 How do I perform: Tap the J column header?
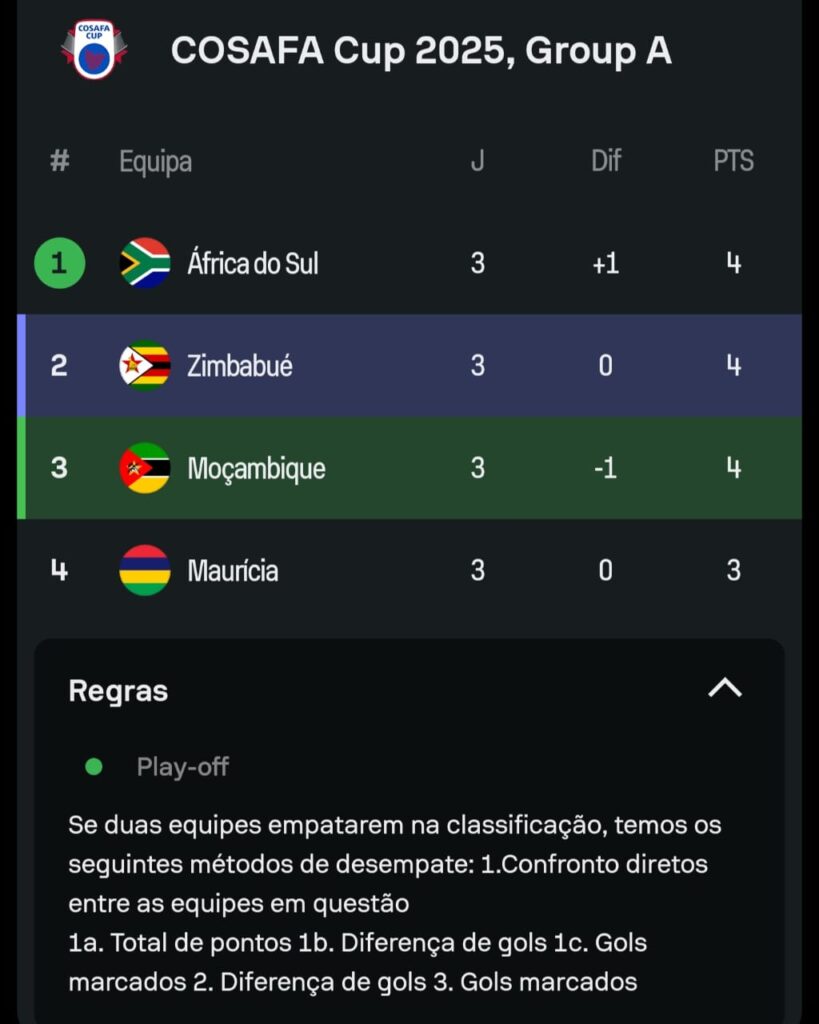coord(477,161)
